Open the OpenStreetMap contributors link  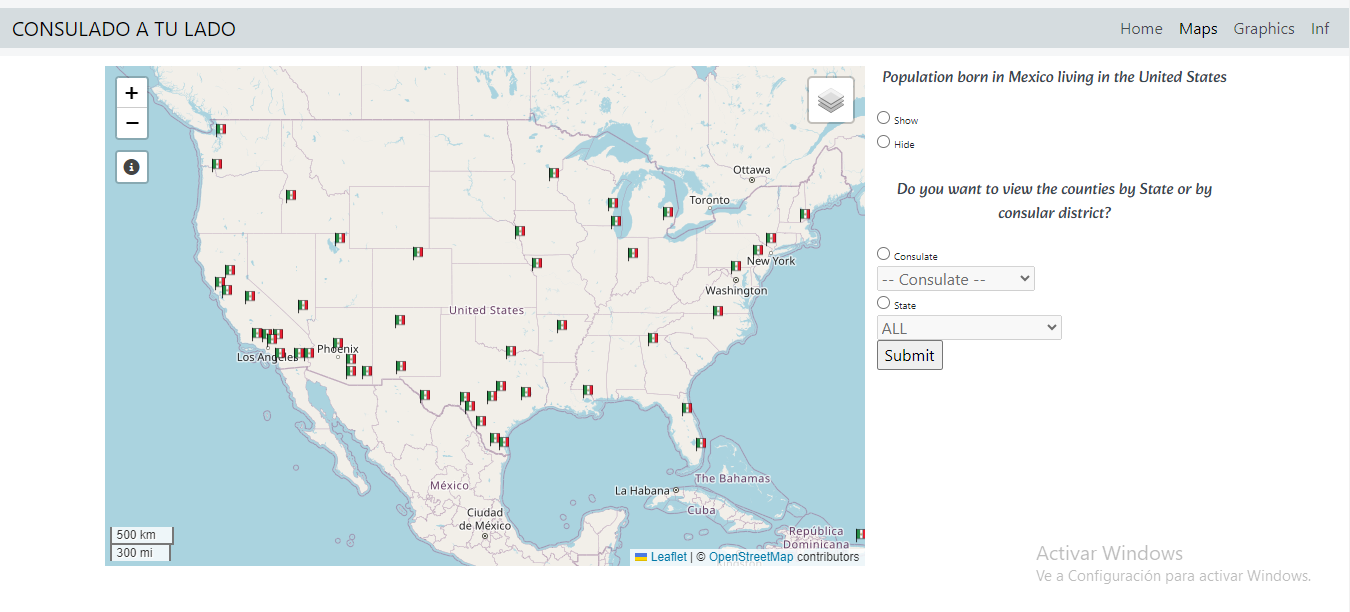[751, 557]
